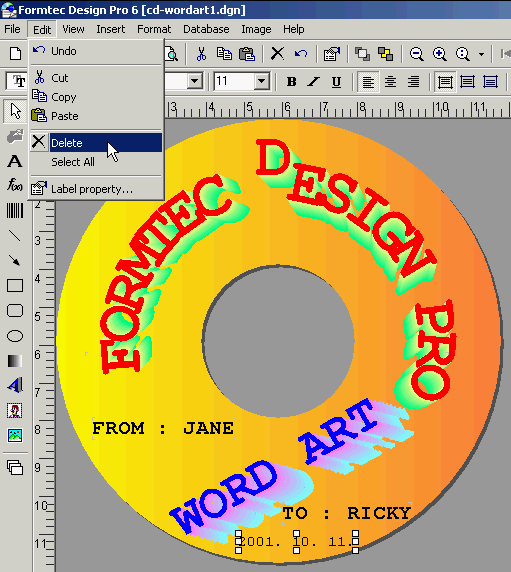The width and height of the screenshot is (511, 572).
Task: Click the Delete X toolbar icon
Action: [278, 54]
